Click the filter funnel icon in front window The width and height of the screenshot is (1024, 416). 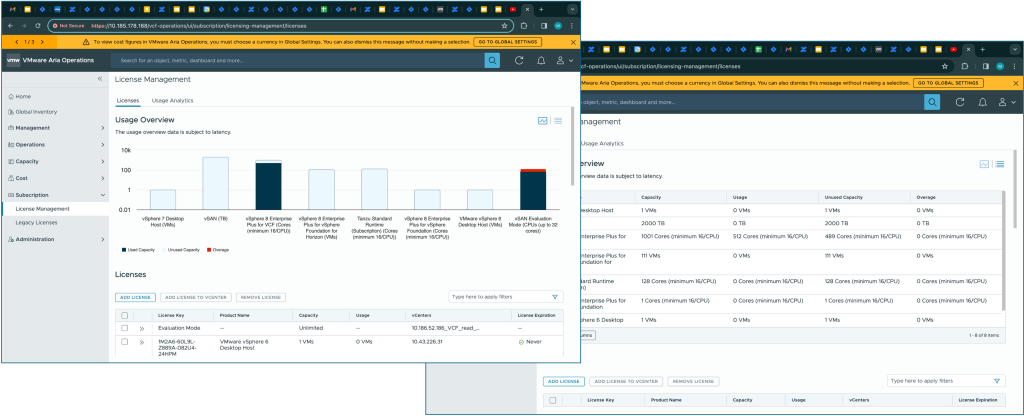[x=556, y=297]
